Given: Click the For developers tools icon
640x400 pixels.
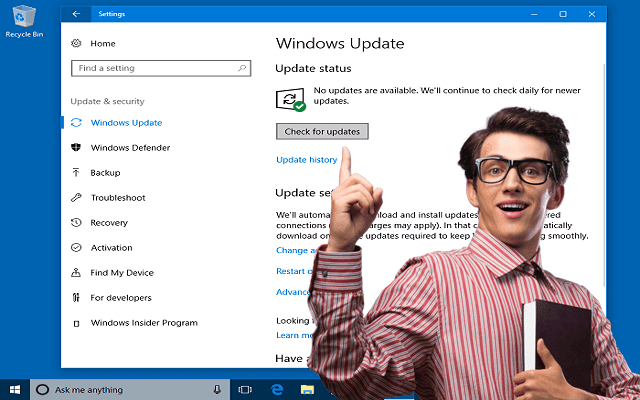Looking at the screenshot, I should (76, 298).
